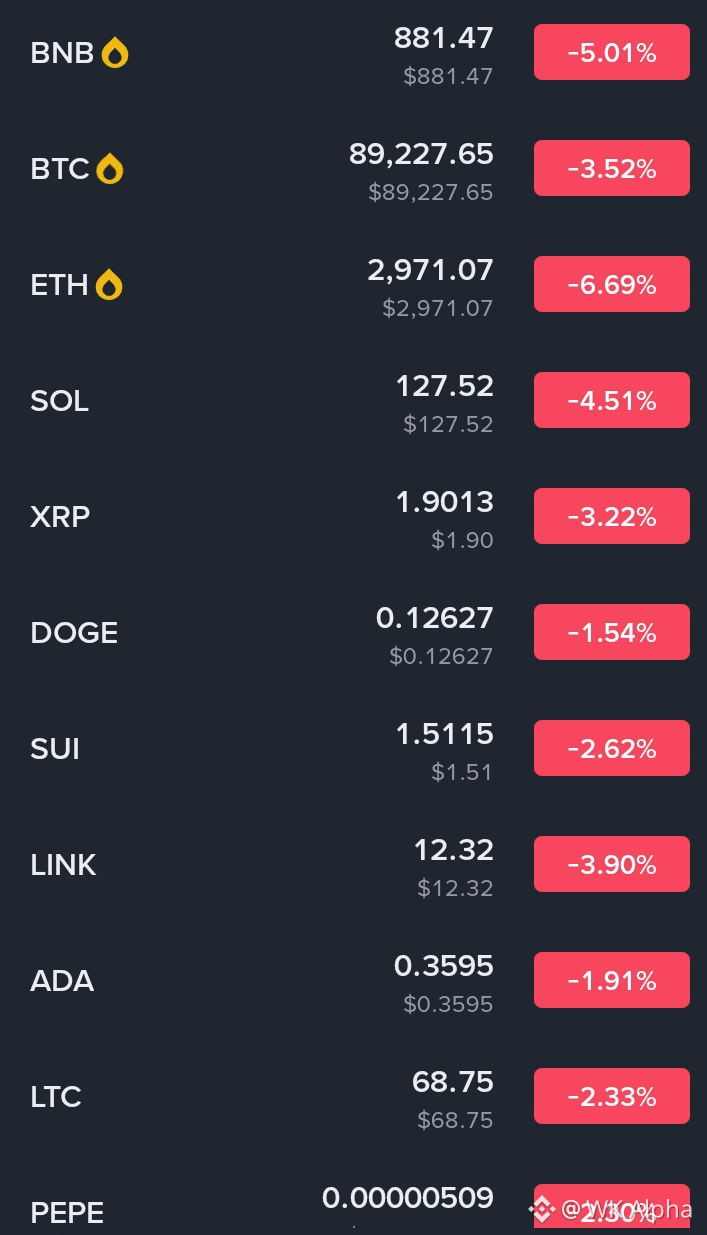
Task: Select the PEPE coin name
Action: click(67, 1213)
